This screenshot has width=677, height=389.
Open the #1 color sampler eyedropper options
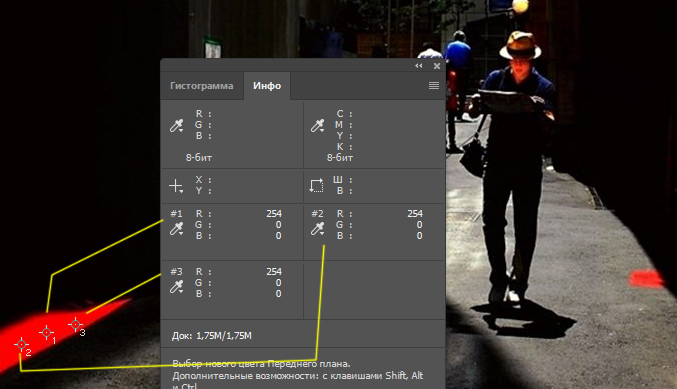[176, 229]
